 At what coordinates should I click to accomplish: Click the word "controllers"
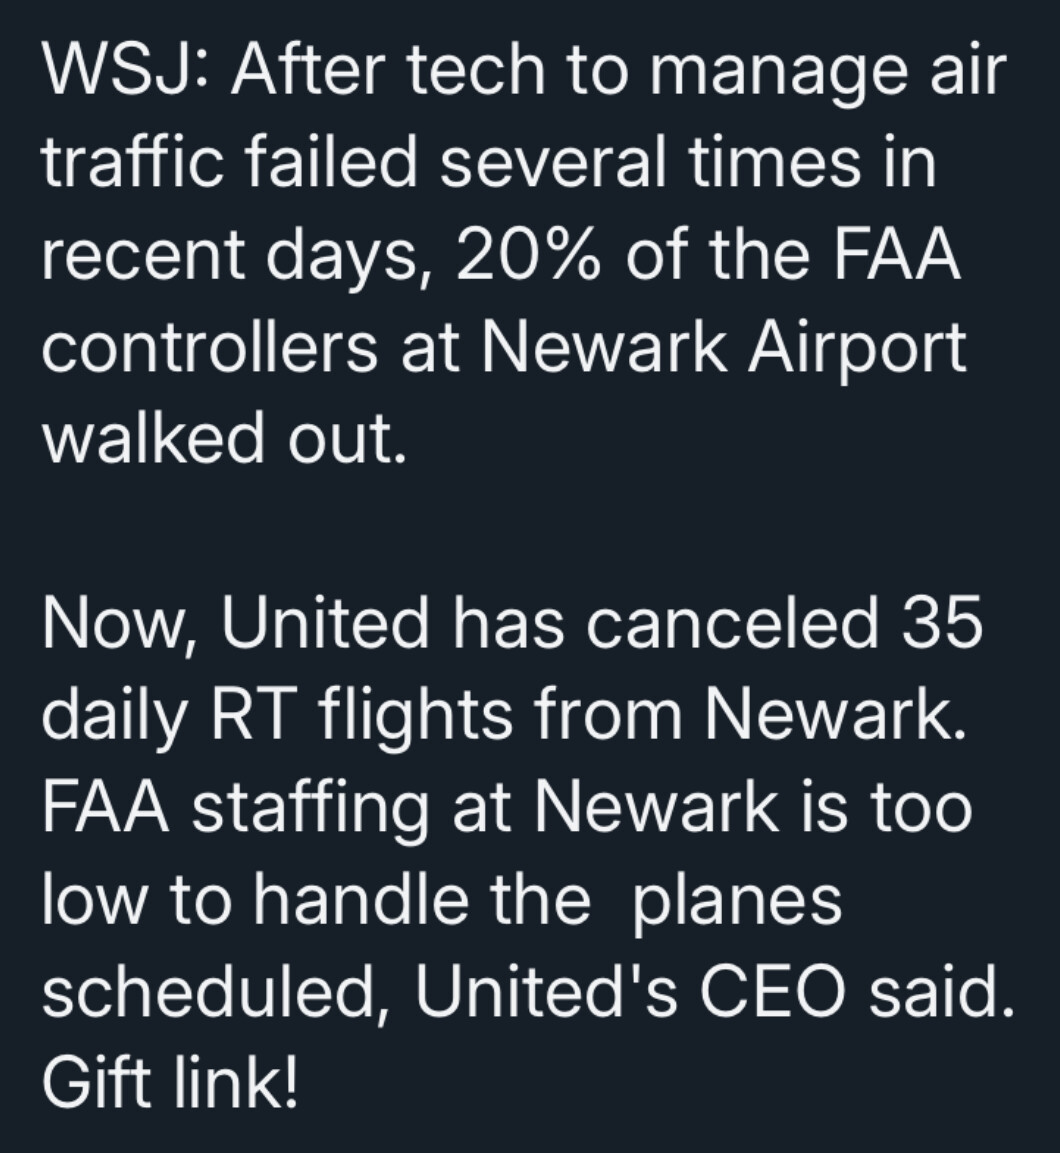[210, 347]
